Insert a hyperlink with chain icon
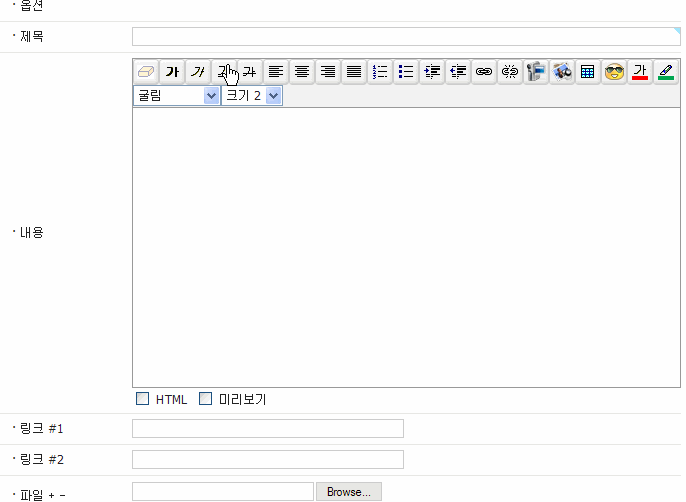 click(484, 71)
